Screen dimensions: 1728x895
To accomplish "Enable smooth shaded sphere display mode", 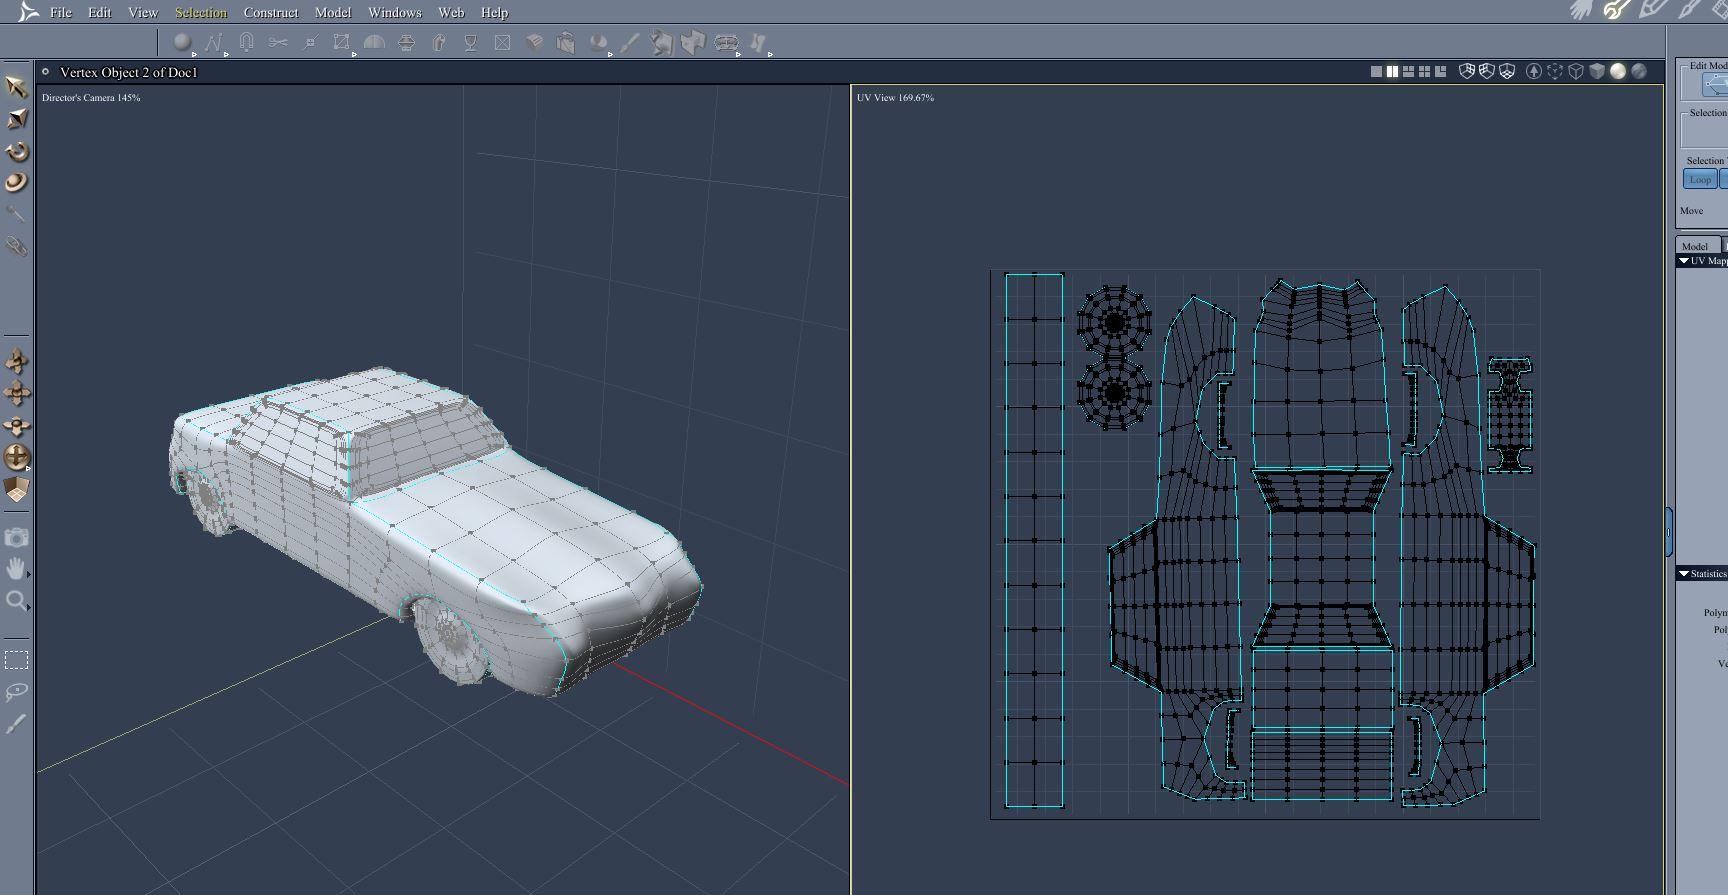I will pos(1618,71).
